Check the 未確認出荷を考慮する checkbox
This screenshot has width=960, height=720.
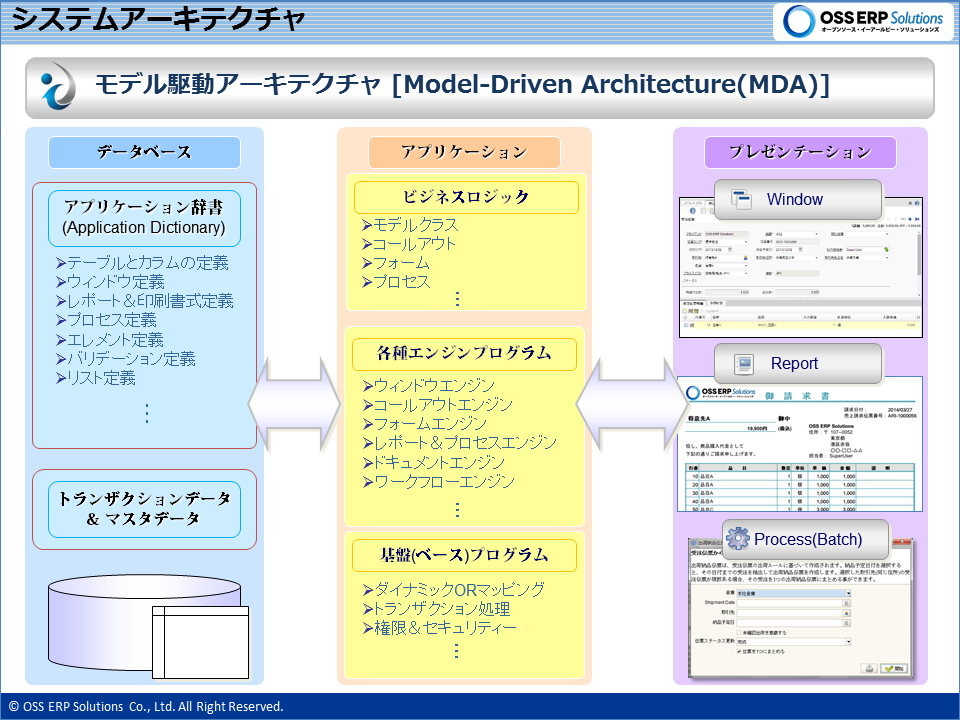[x=738, y=632]
